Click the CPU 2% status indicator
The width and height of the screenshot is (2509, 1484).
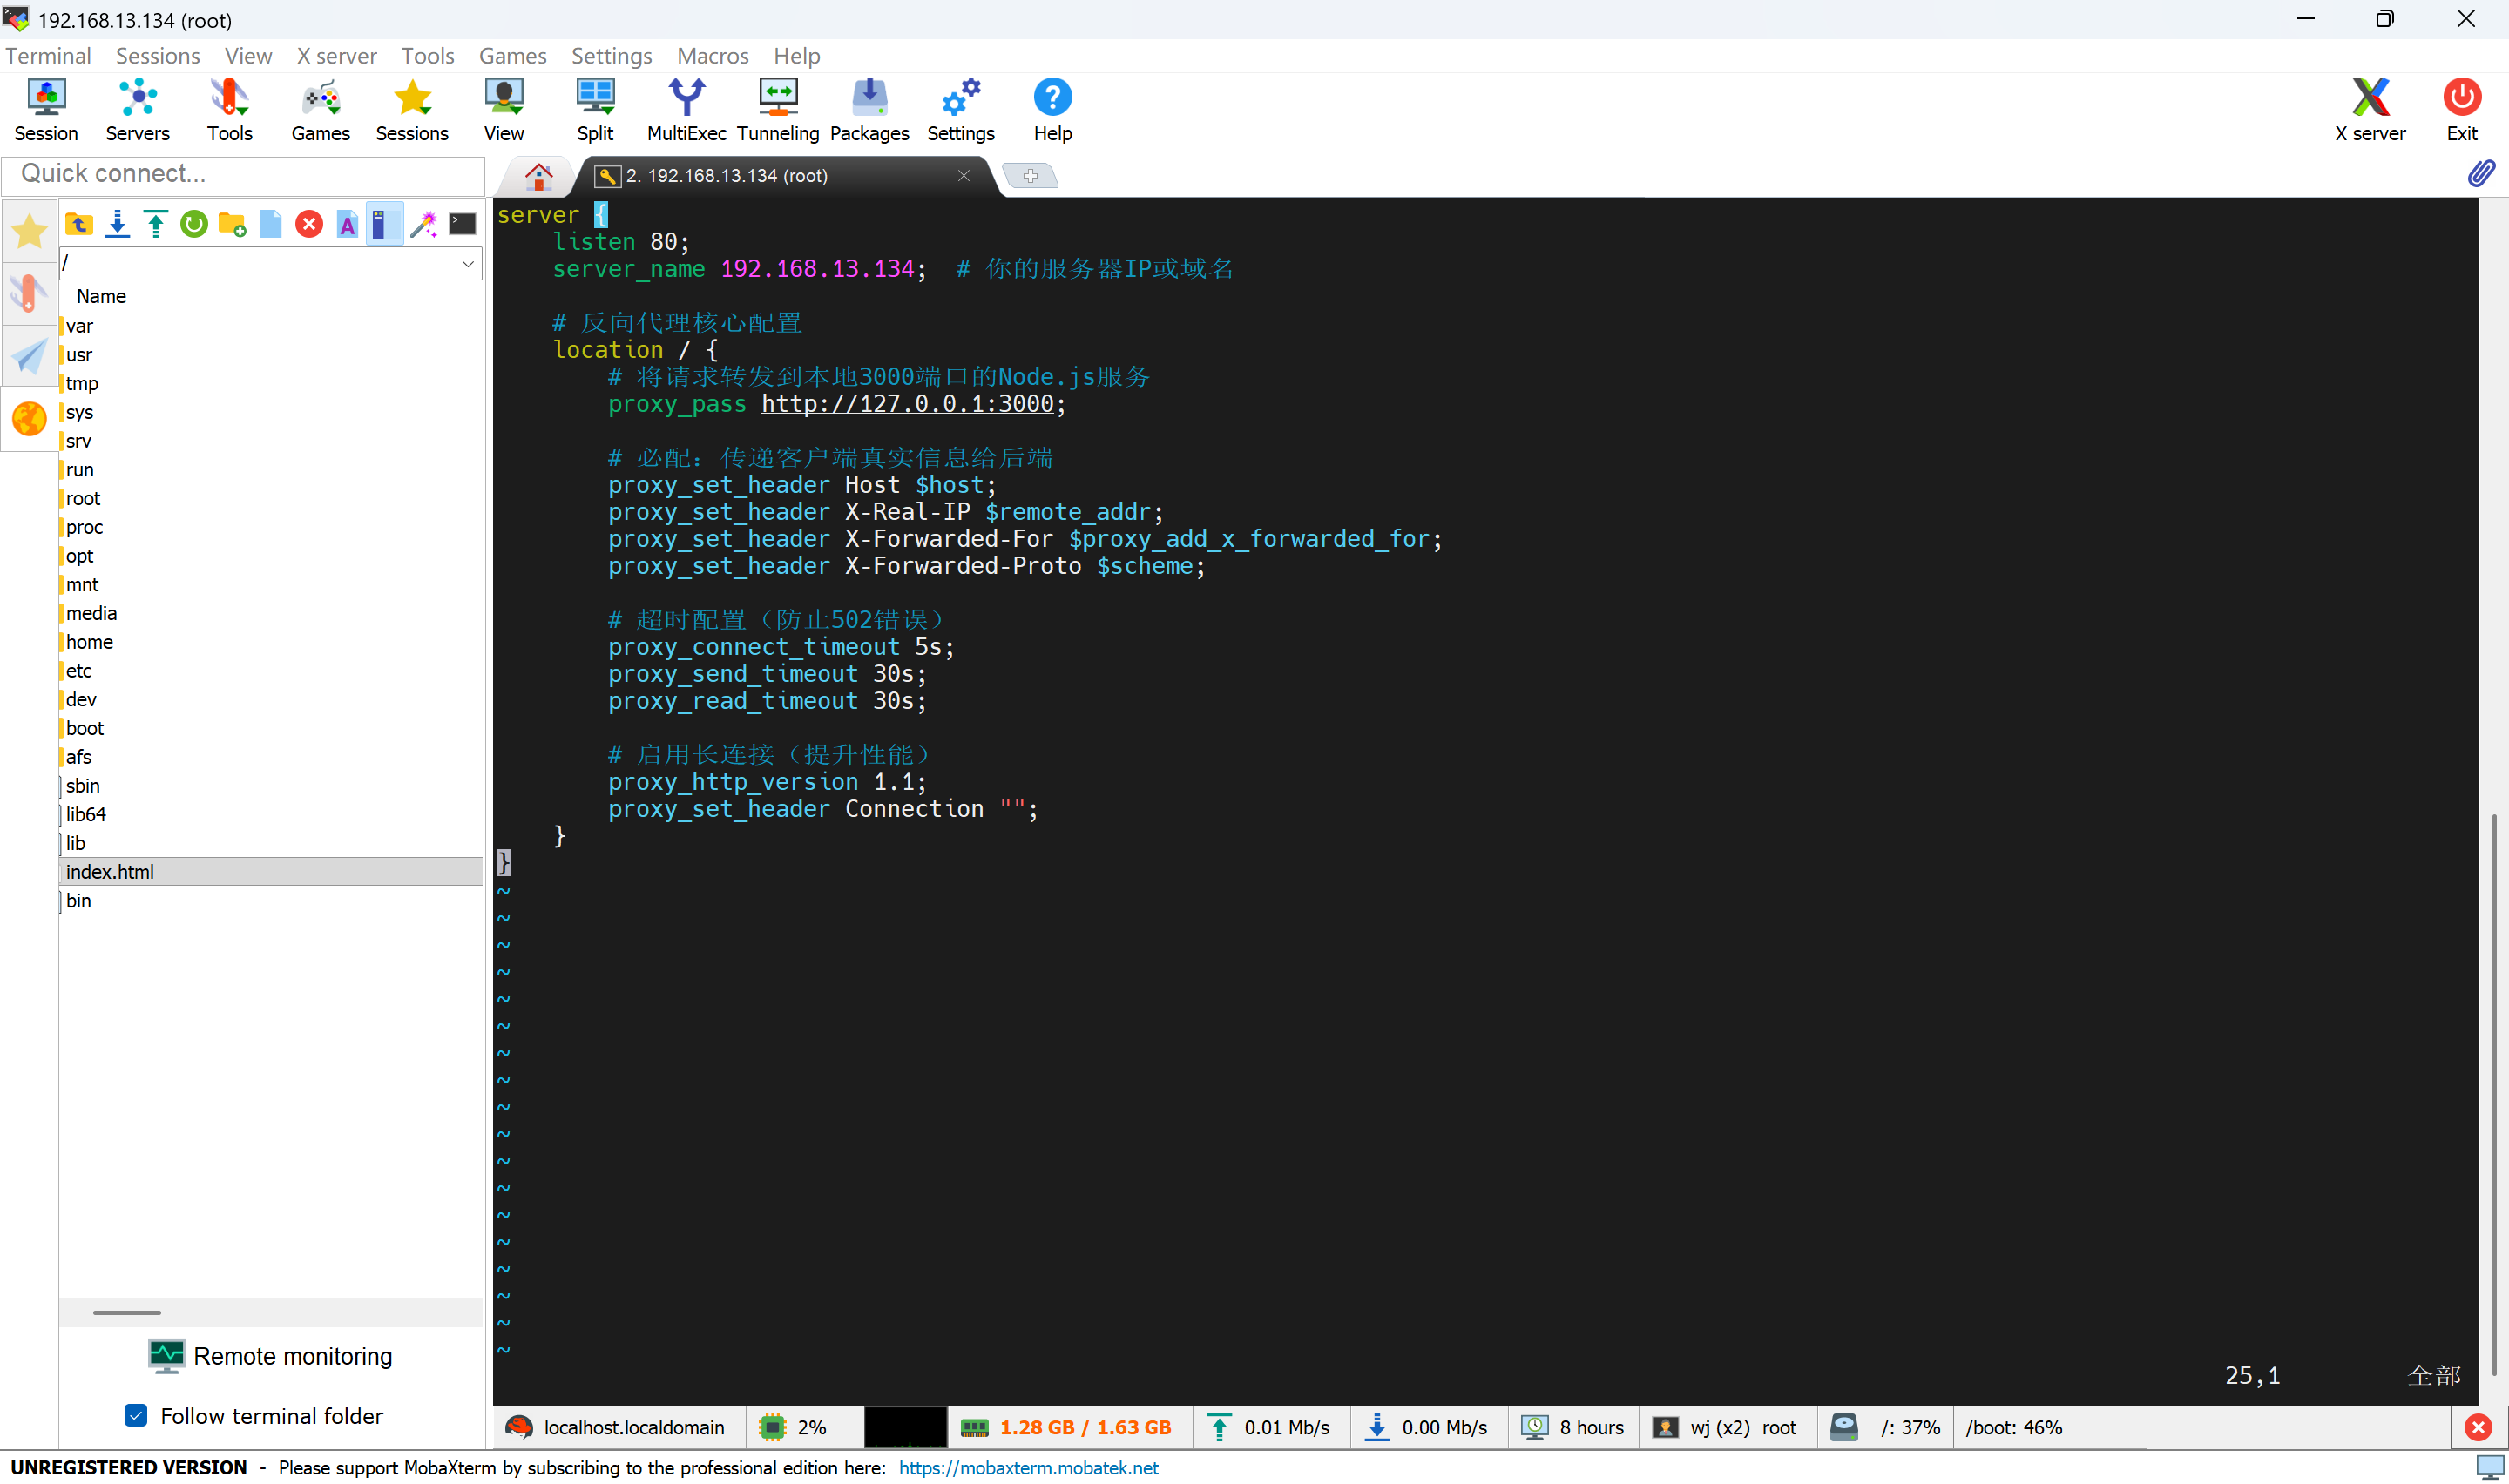point(794,1427)
